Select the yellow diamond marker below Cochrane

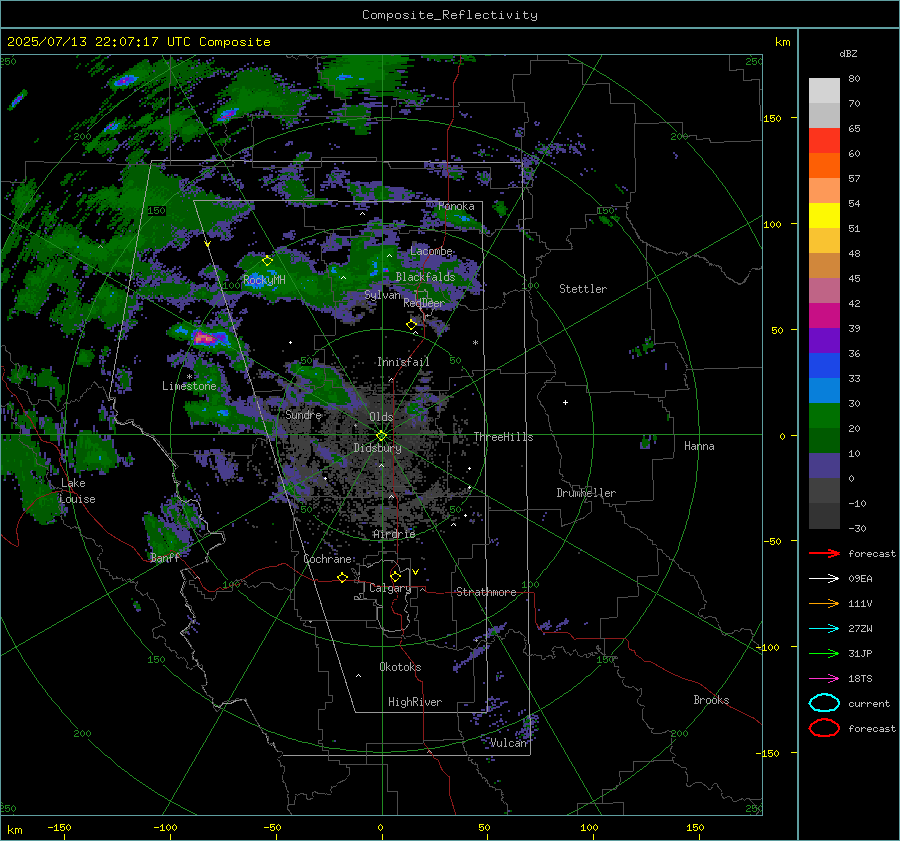(x=342, y=577)
